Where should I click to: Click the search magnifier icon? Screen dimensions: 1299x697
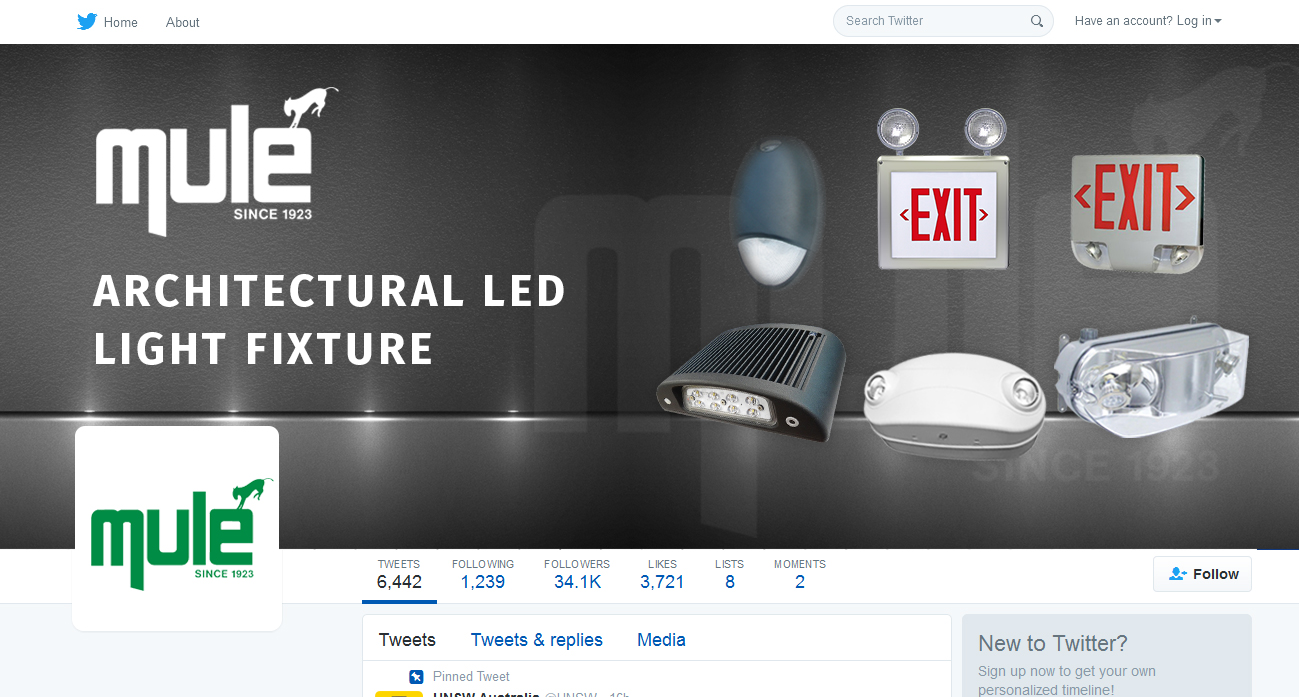(x=1037, y=21)
